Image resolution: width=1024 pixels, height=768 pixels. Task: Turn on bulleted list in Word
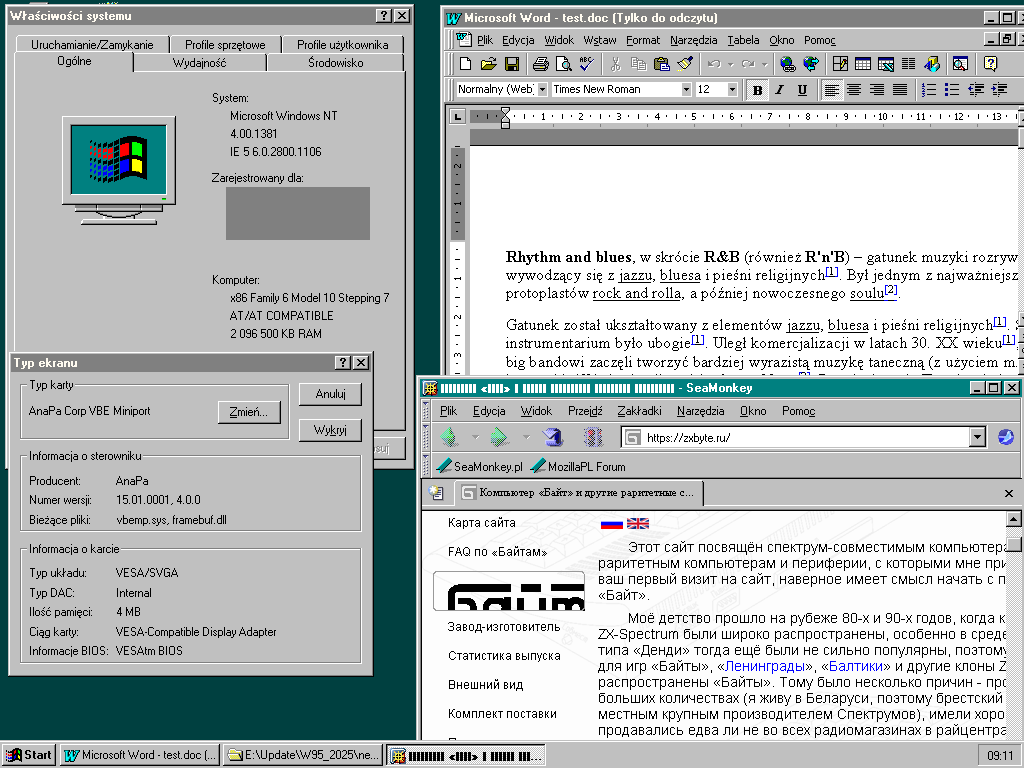(x=952, y=89)
